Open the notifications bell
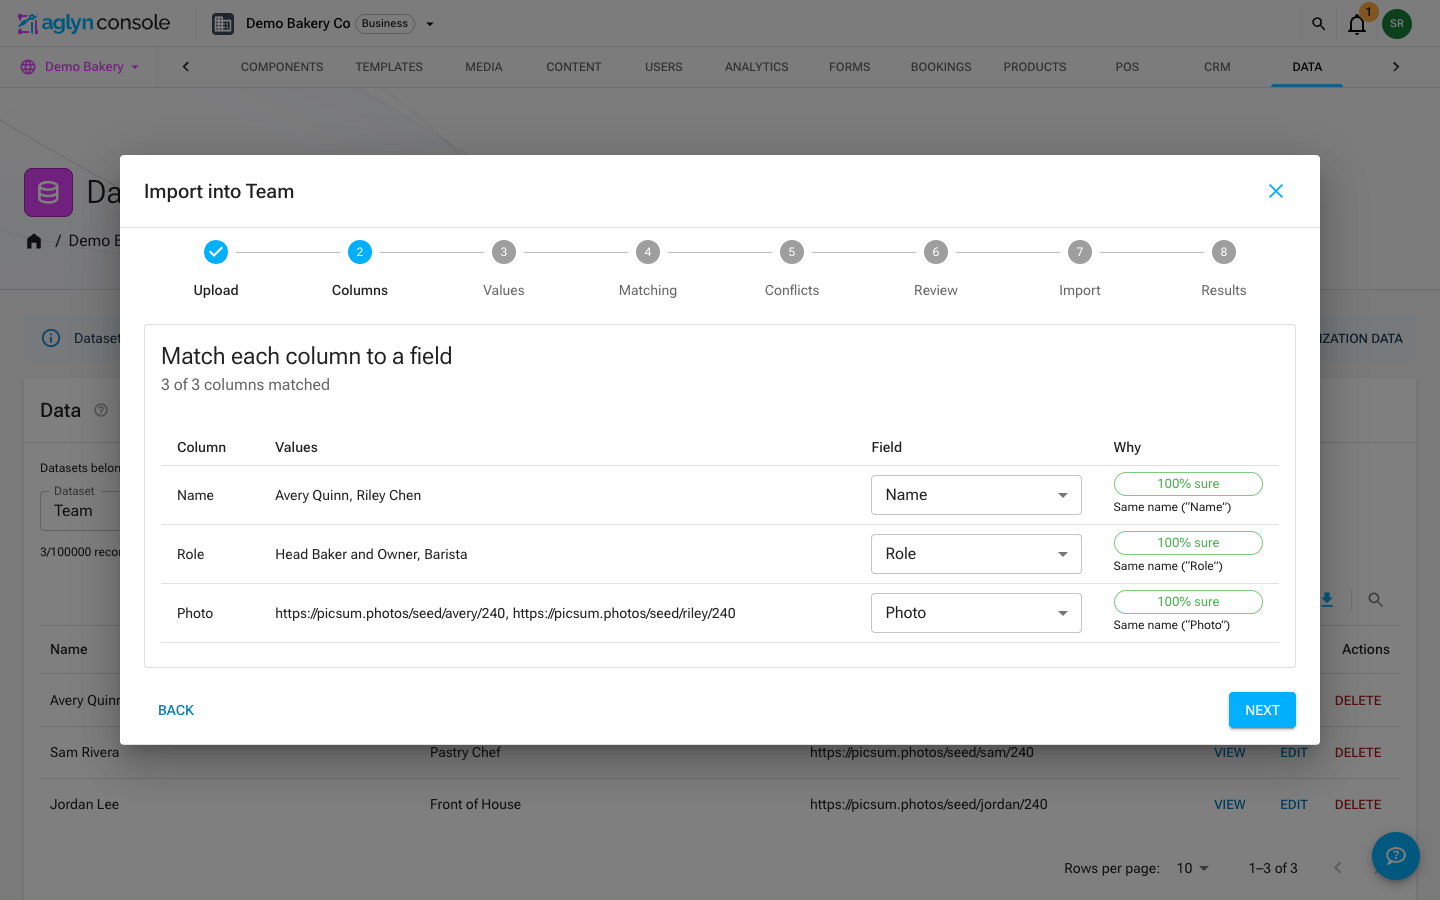The width and height of the screenshot is (1440, 900). coord(1357,24)
